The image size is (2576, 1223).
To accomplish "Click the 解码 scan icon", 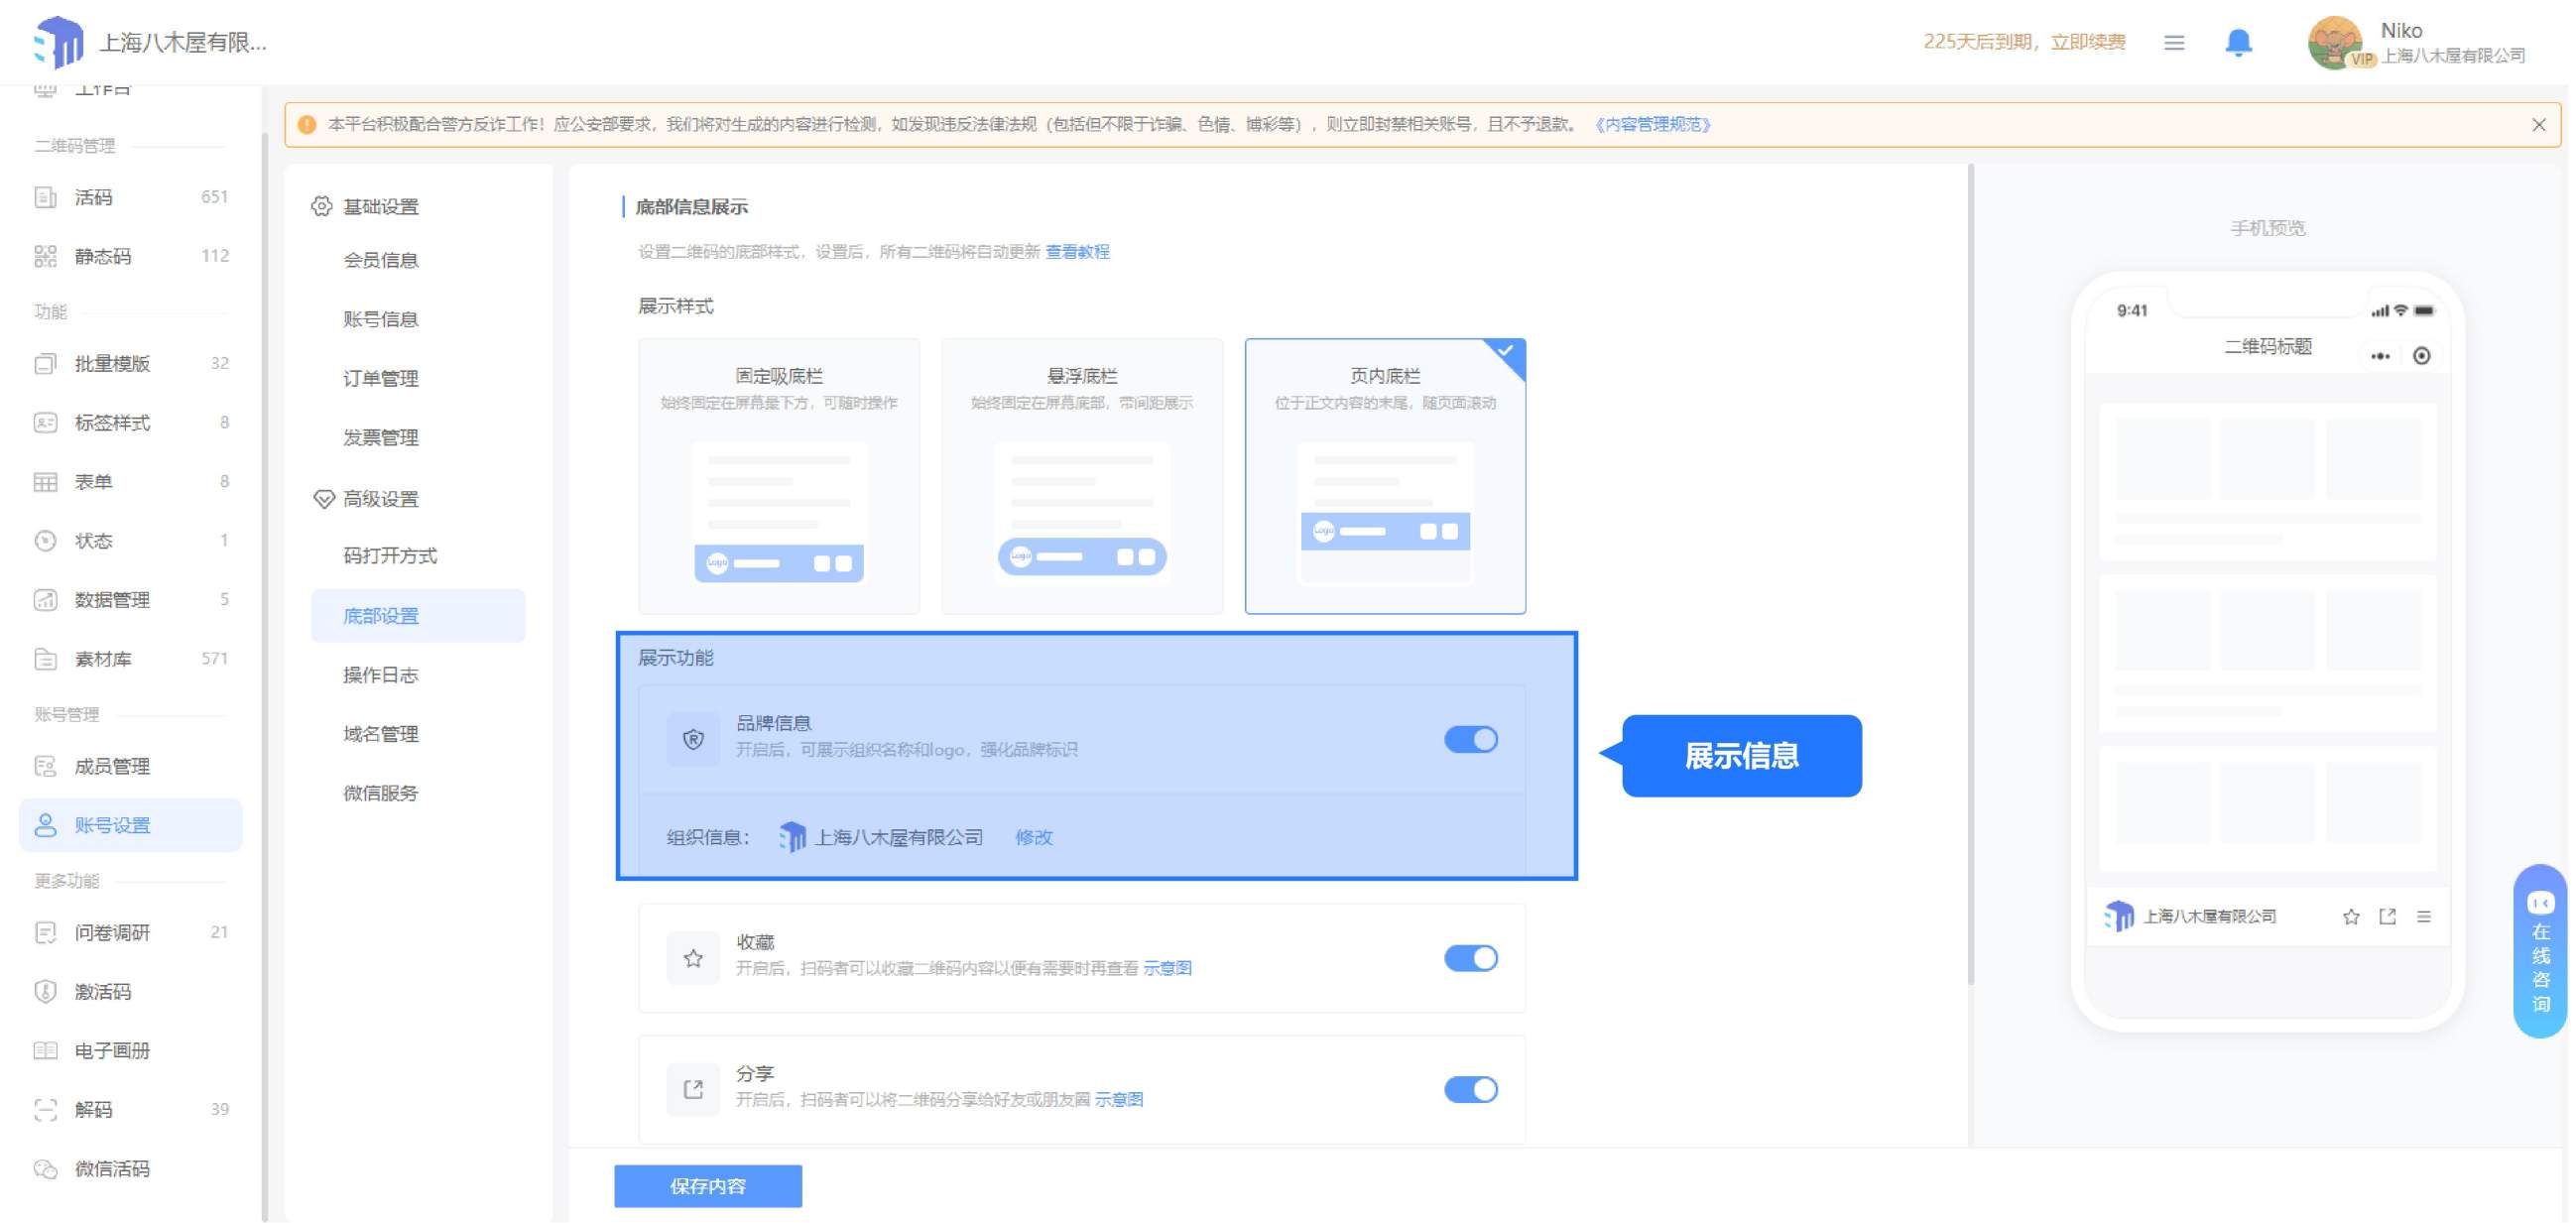I will click(45, 1109).
